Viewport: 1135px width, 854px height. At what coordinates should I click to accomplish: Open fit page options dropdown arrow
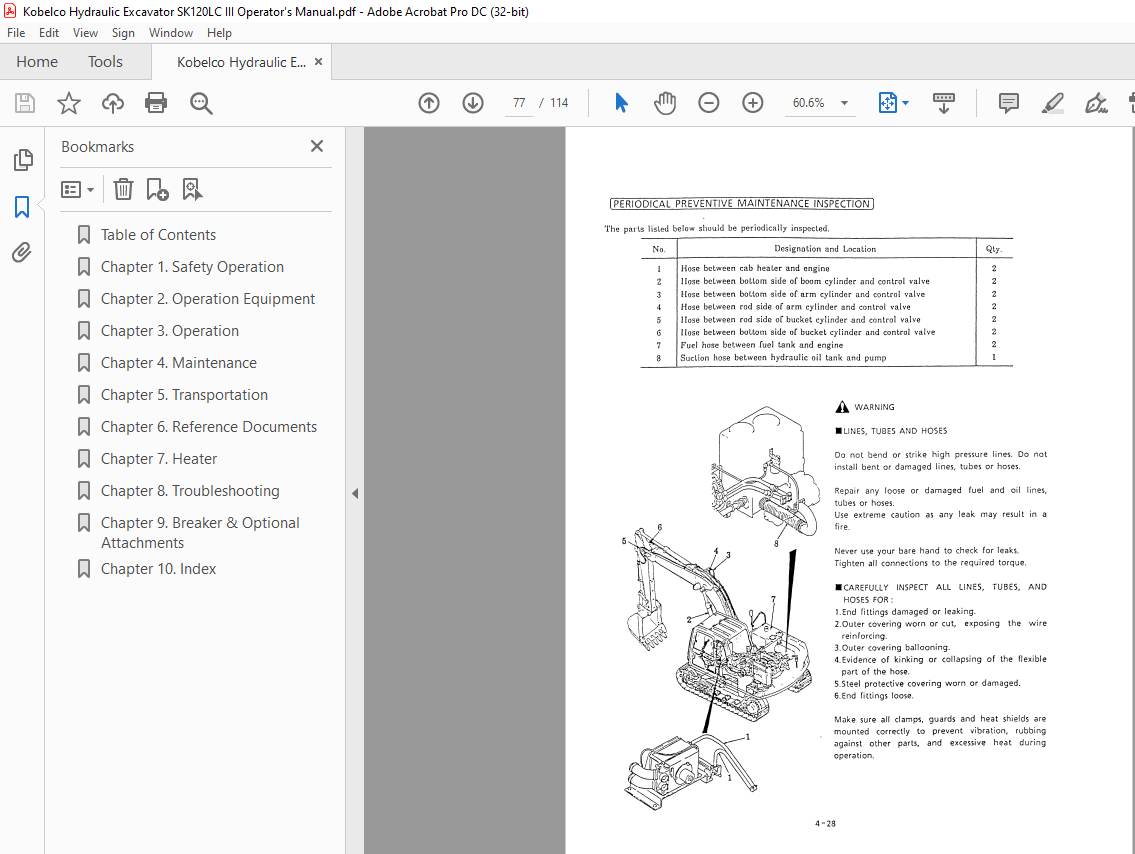click(x=906, y=103)
